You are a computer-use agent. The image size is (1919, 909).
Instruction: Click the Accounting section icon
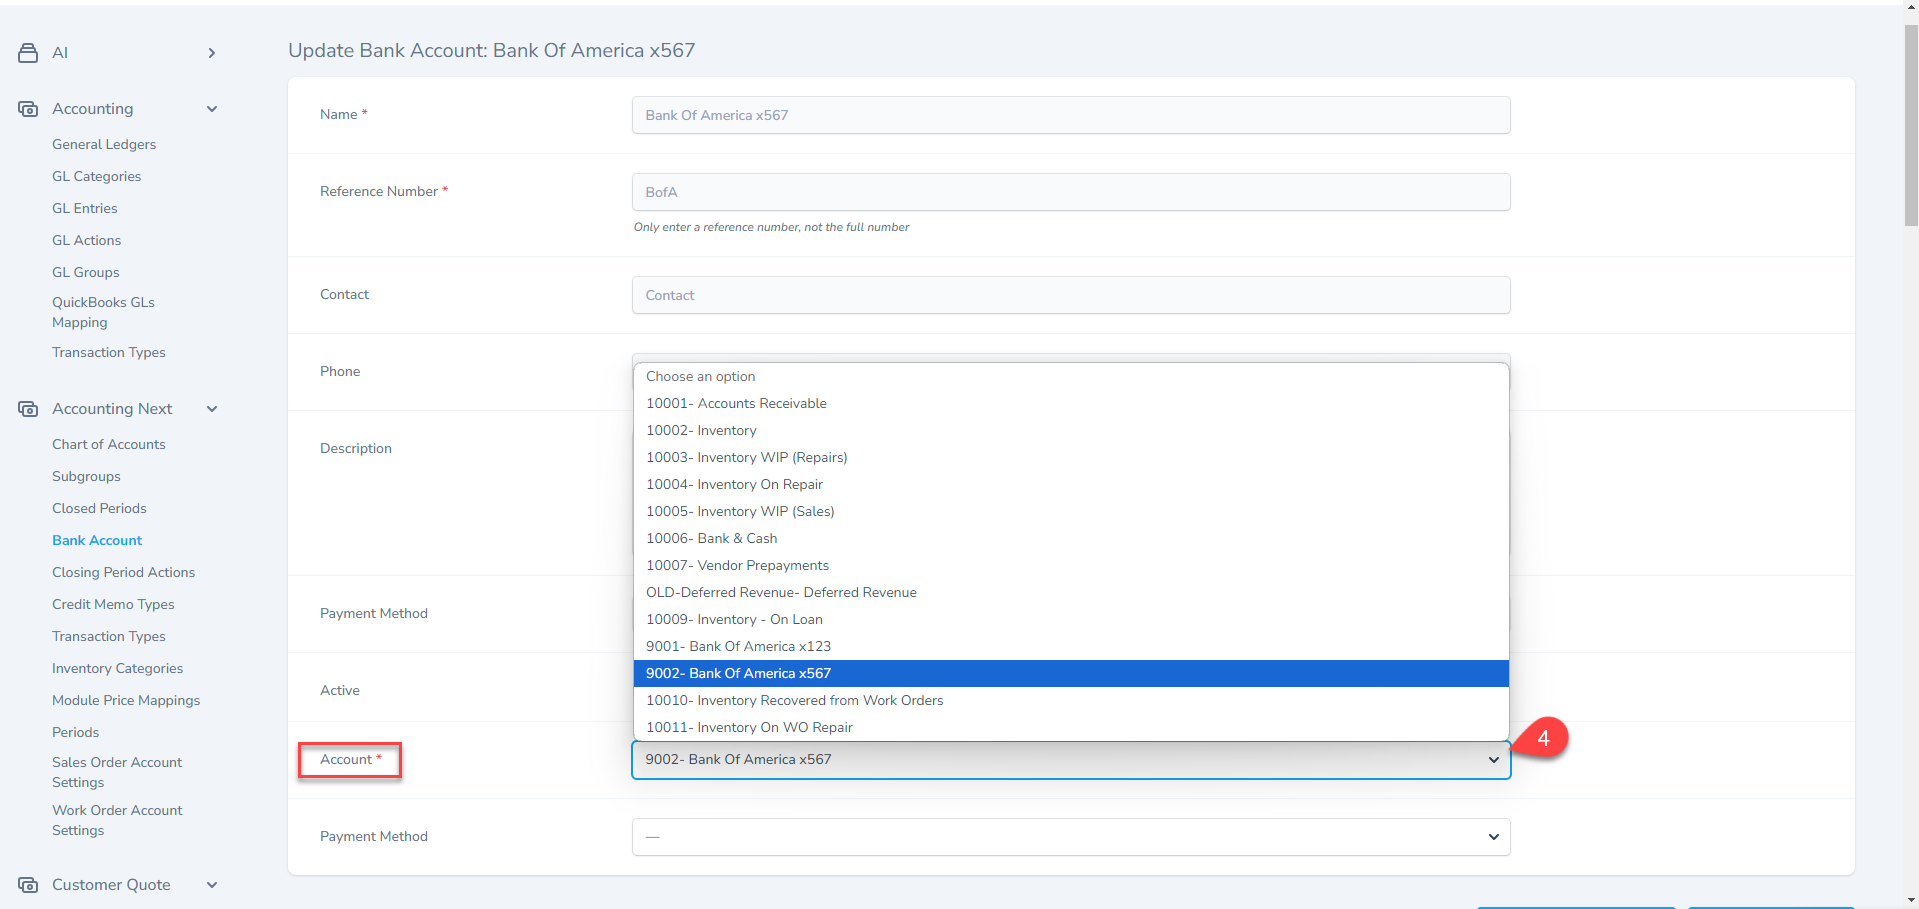pyautogui.click(x=28, y=109)
